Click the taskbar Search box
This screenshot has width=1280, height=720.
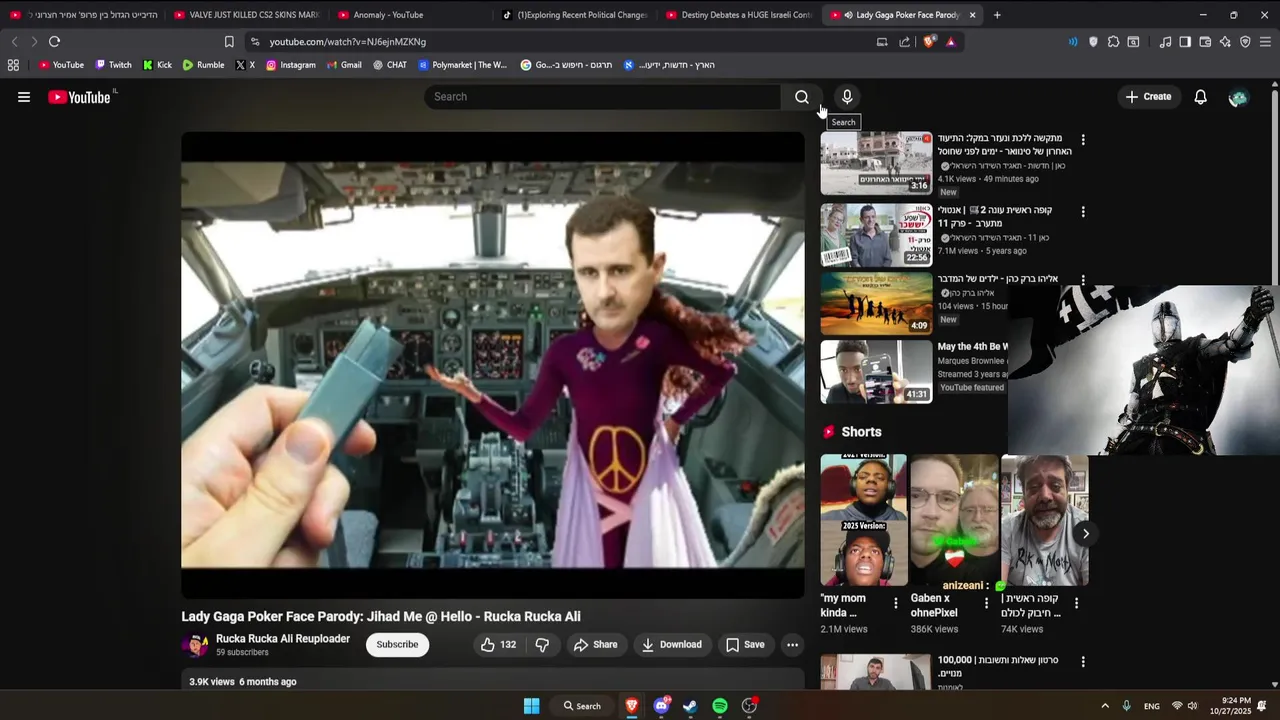pyautogui.click(x=581, y=706)
